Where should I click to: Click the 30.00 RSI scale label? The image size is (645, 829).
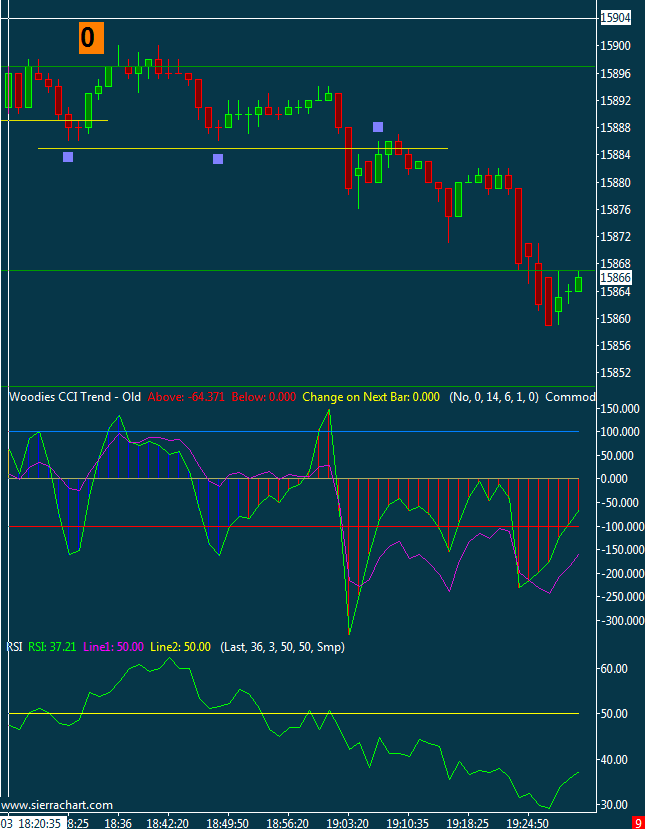coord(616,805)
